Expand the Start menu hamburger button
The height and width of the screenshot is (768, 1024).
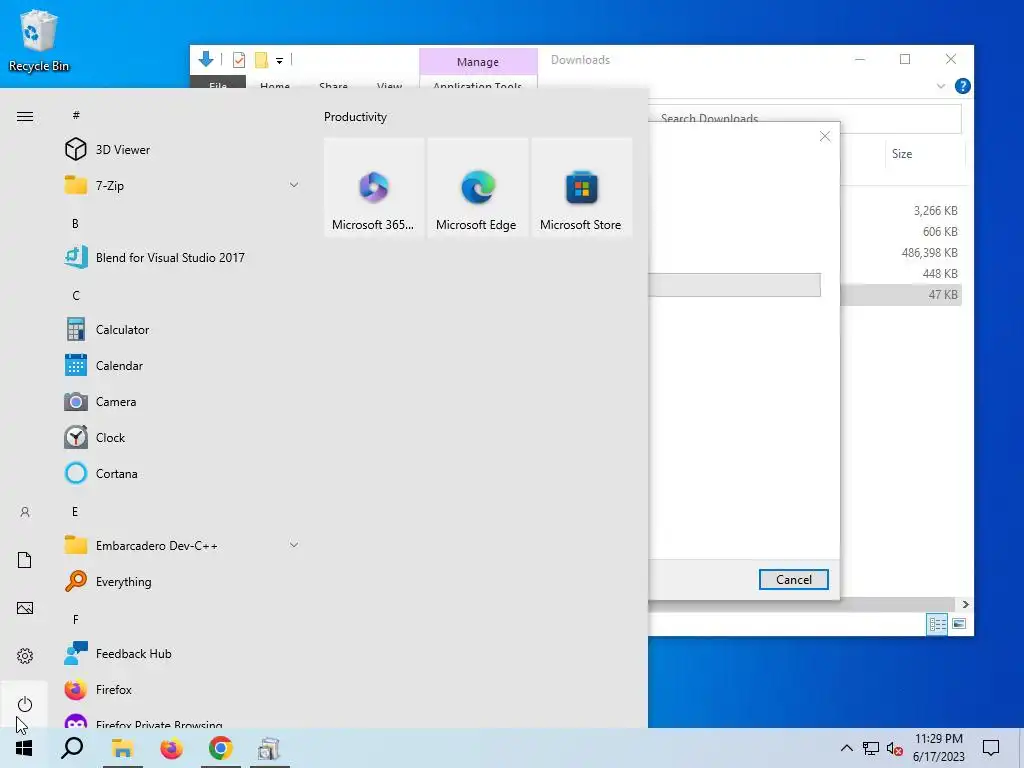click(25, 116)
